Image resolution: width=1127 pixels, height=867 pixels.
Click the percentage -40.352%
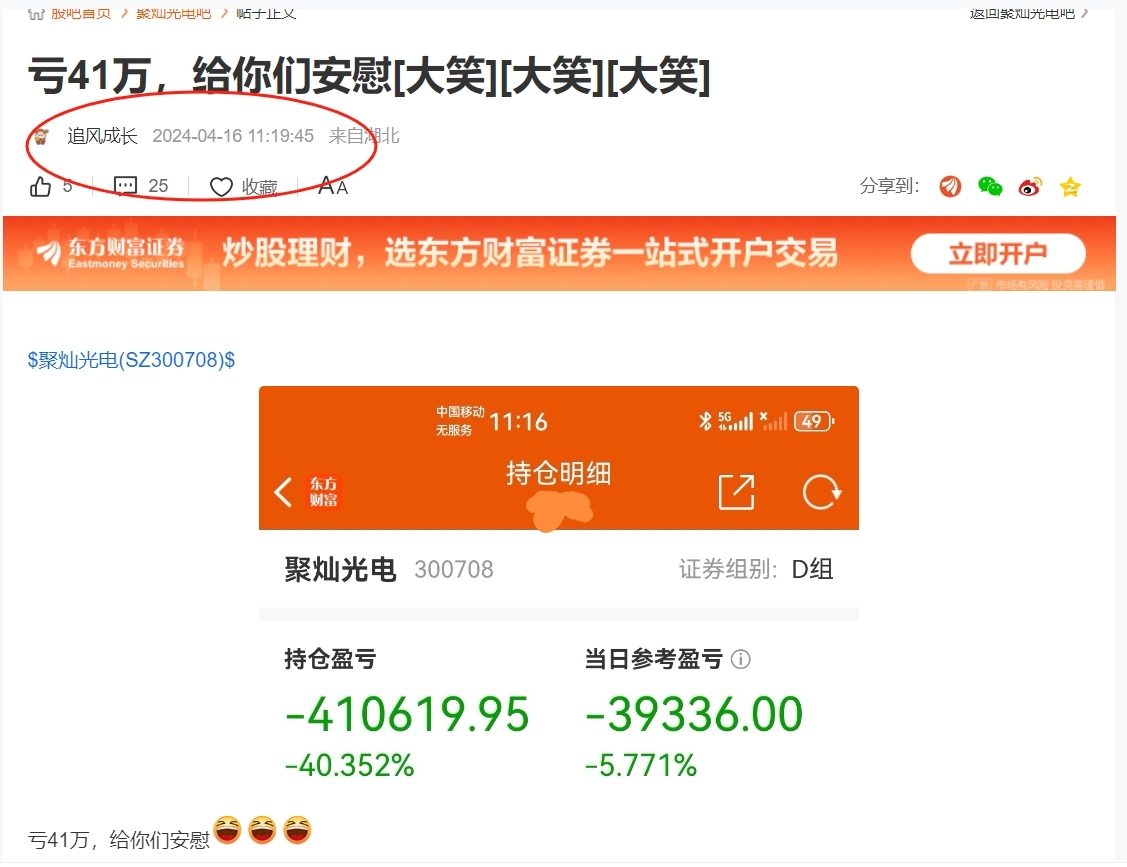click(349, 766)
